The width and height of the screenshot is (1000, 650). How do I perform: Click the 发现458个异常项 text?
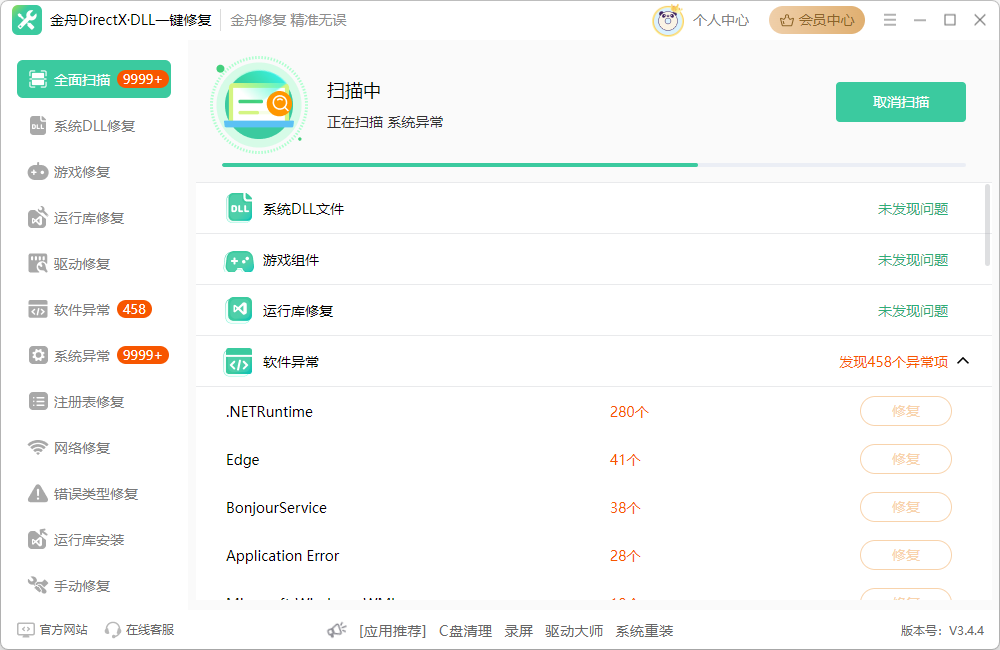pyautogui.click(x=893, y=362)
